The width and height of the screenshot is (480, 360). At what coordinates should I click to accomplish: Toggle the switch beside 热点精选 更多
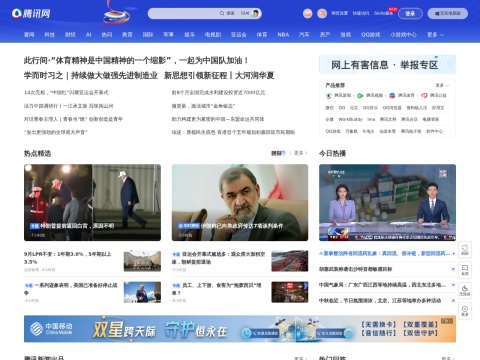click(x=278, y=153)
